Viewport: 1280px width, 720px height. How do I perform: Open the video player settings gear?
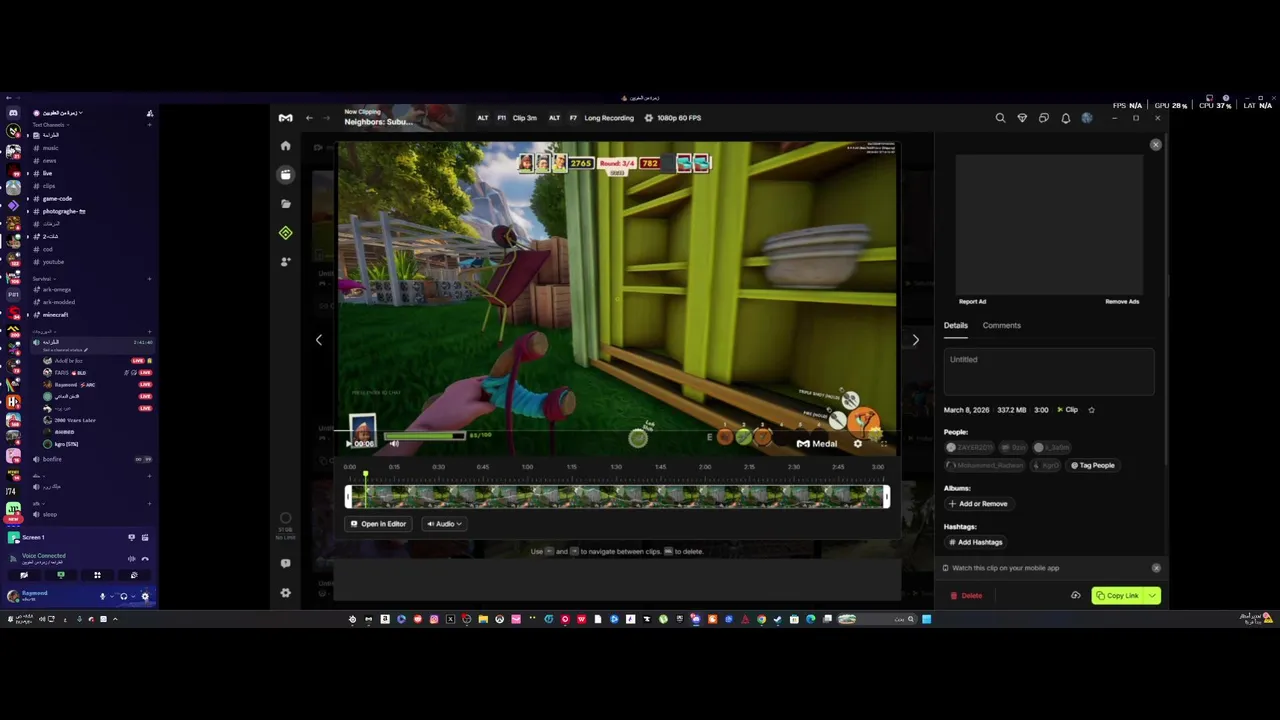pos(857,444)
